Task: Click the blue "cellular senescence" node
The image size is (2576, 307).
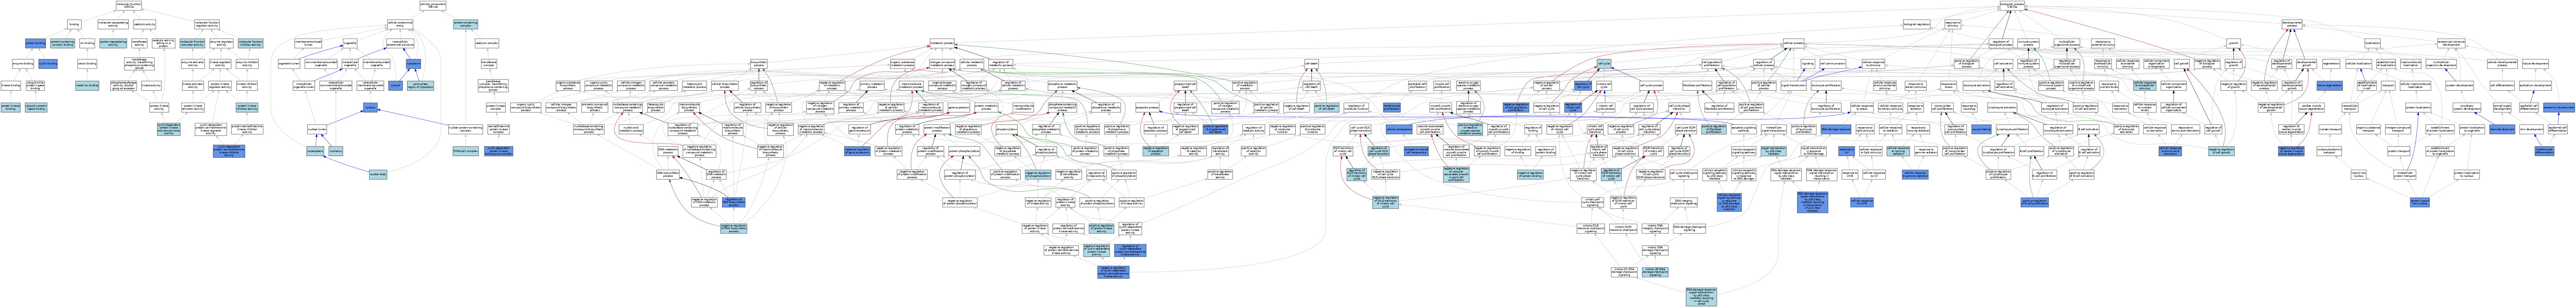Action: click(1399, 129)
